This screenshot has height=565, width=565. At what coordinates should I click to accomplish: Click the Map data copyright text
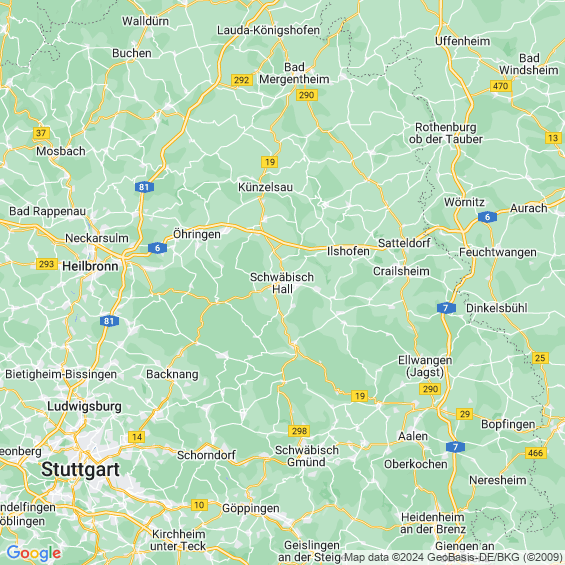pyautogui.click(x=454, y=557)
